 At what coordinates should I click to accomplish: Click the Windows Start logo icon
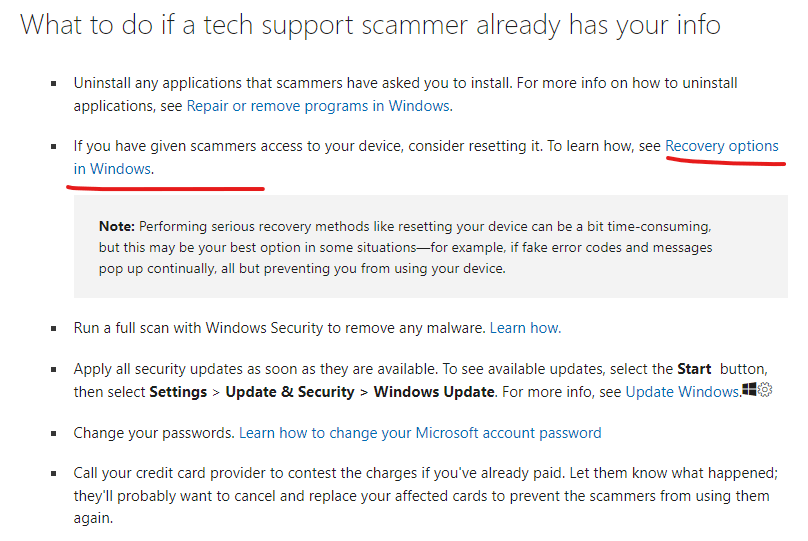tap(749, 390)
